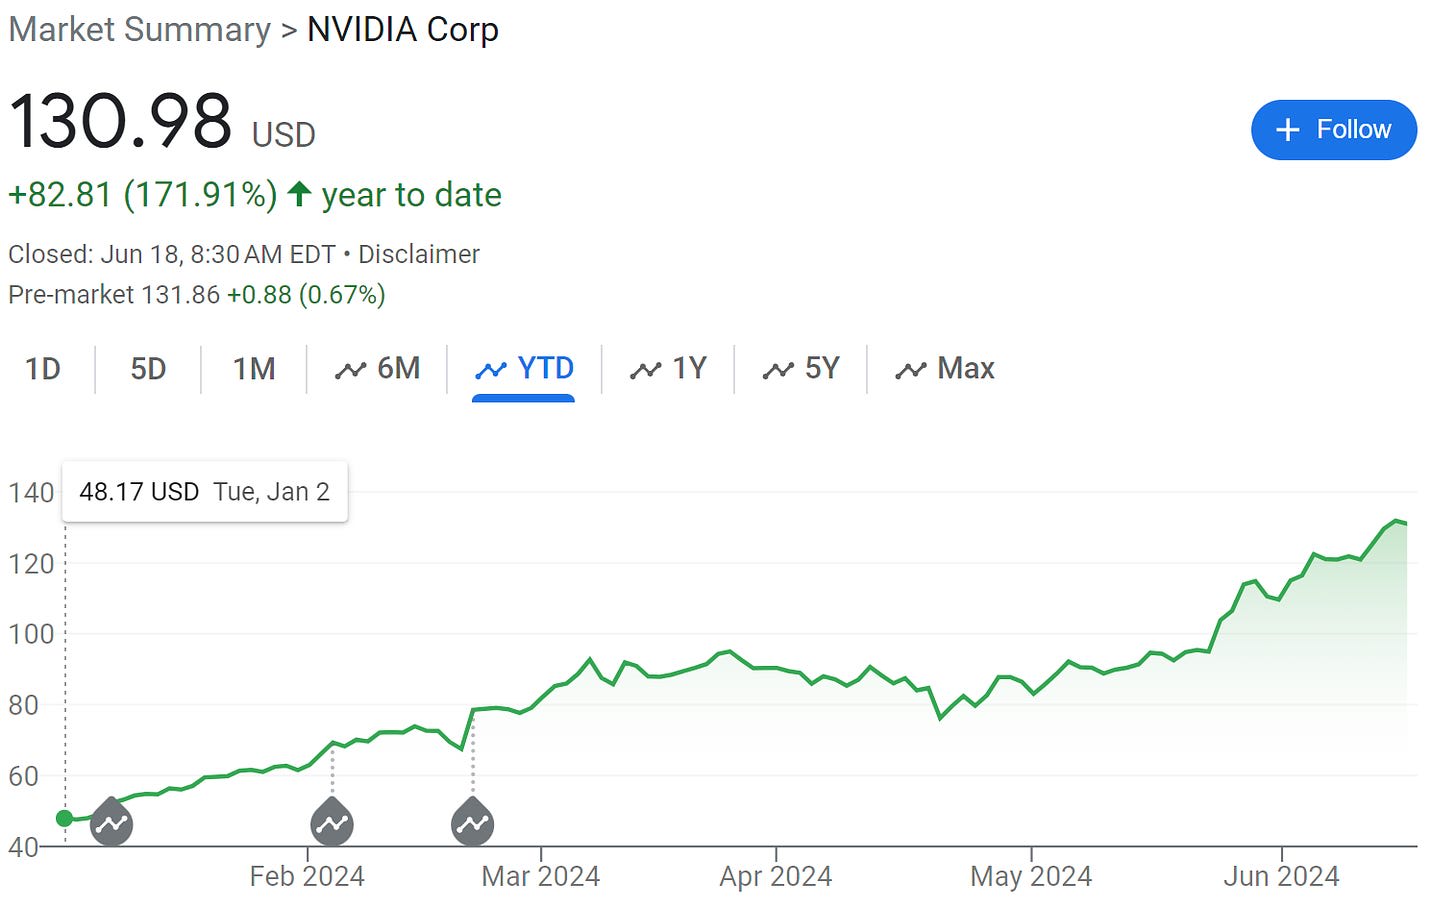
Task: Click the 48.17 USD tooltip box
Action: pyautogui.click(x=205, y=492)
